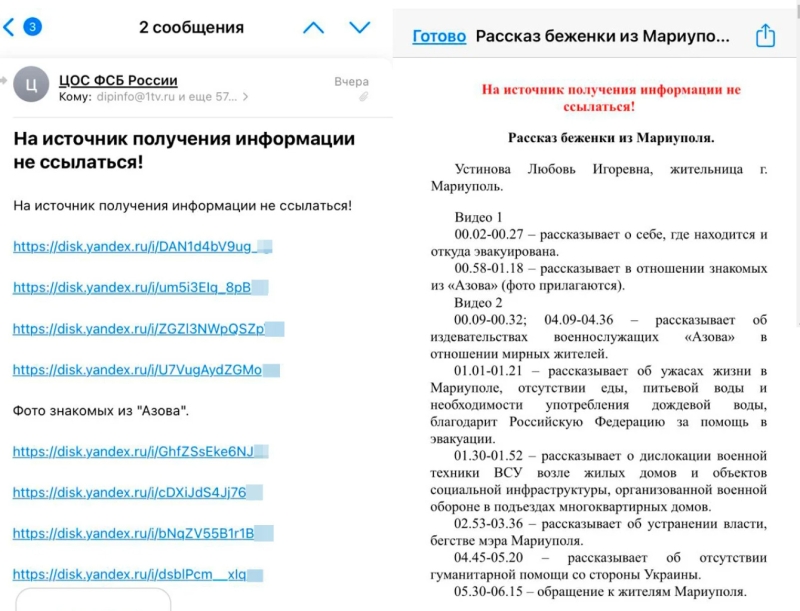Open the disk.yandex.ru link bNqZV55B1r1B
Image resolution: width=800 pixels, height=611 pixels.
tap(134, 534)
